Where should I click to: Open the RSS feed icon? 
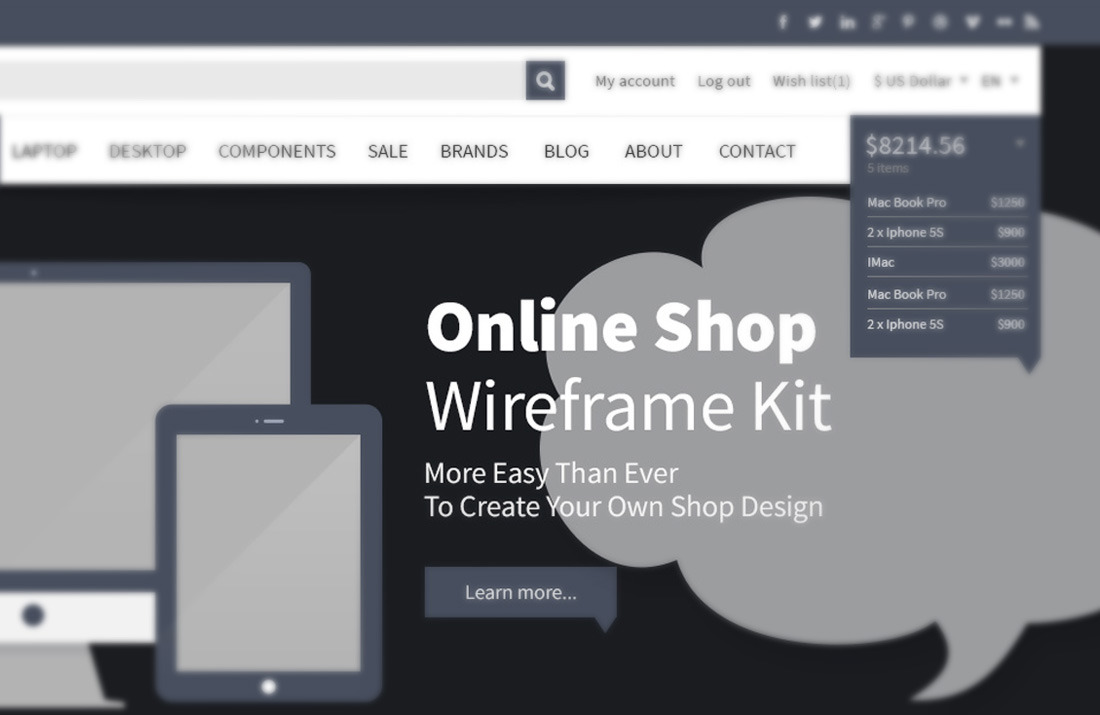(1032, 22)
